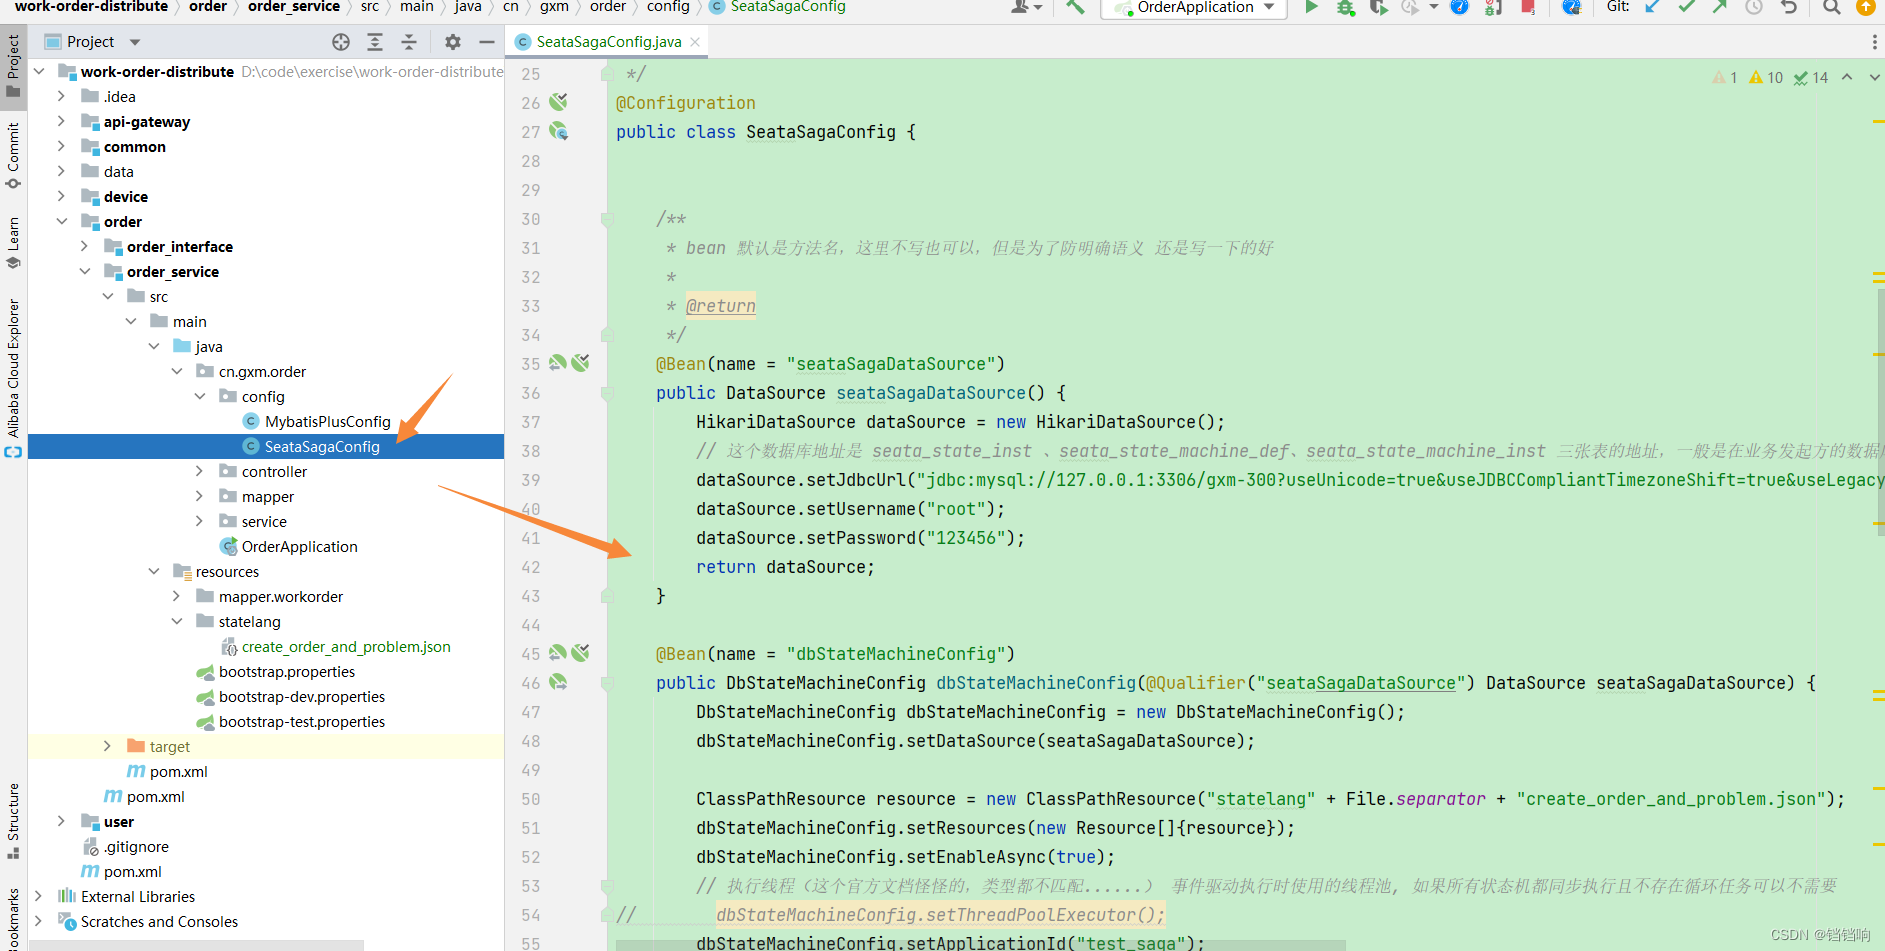1885x951 pixels.
Task: Run OrderApplication with coverage
Action: [x=1379, y=7]
